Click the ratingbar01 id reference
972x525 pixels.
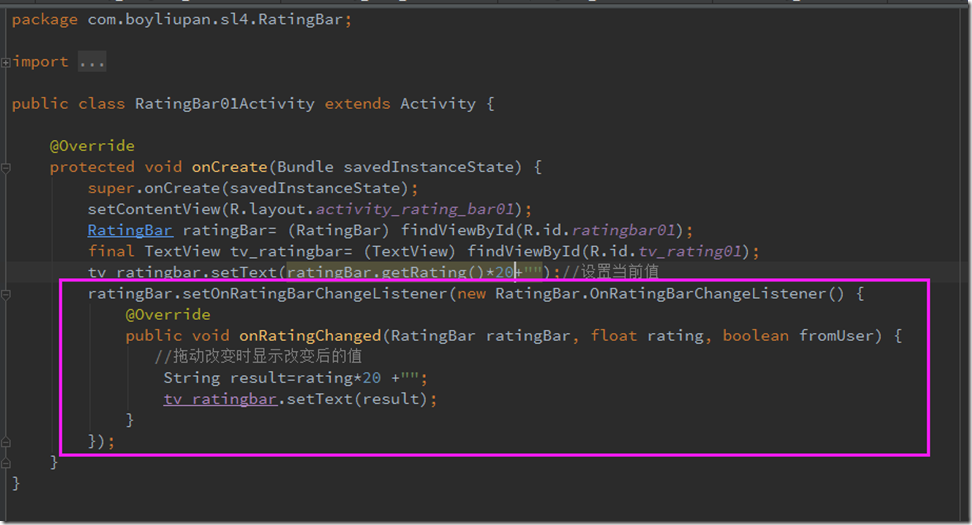pos(623,231)
